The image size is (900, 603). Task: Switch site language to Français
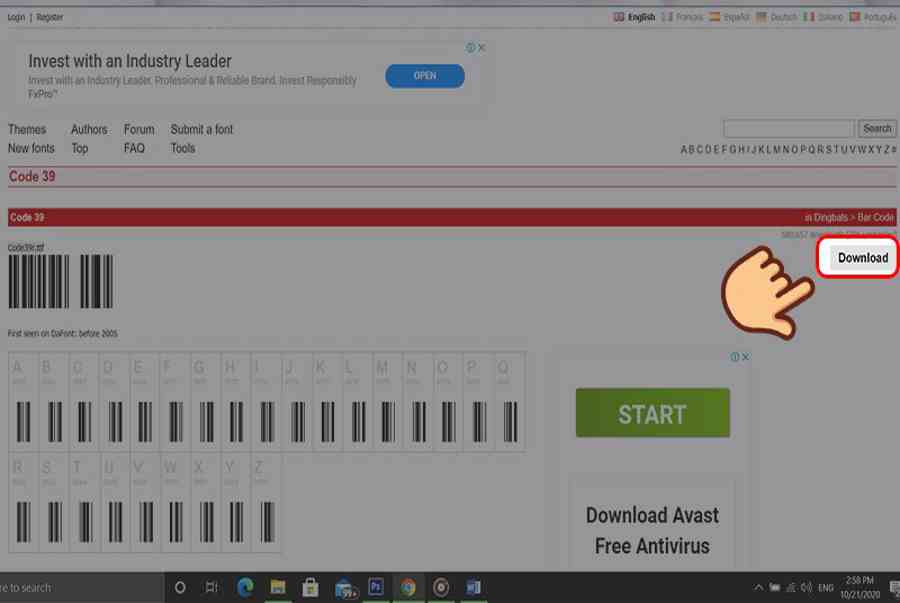coord(682,17)
